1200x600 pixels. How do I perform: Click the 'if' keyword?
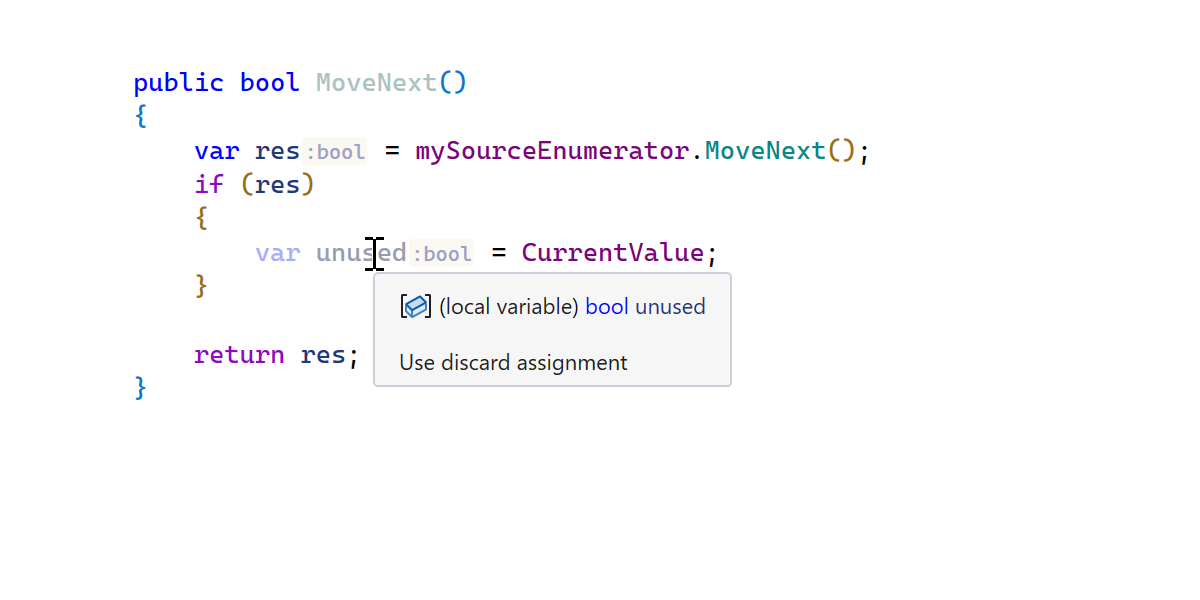pyautogui.click(x=209, y=184)
